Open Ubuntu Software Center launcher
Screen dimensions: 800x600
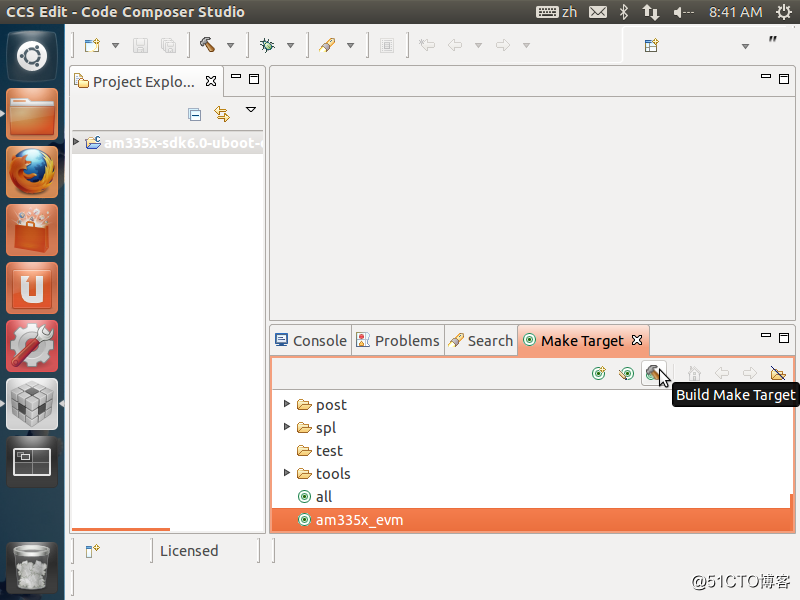pyautogui.click(x=32, y=230)
